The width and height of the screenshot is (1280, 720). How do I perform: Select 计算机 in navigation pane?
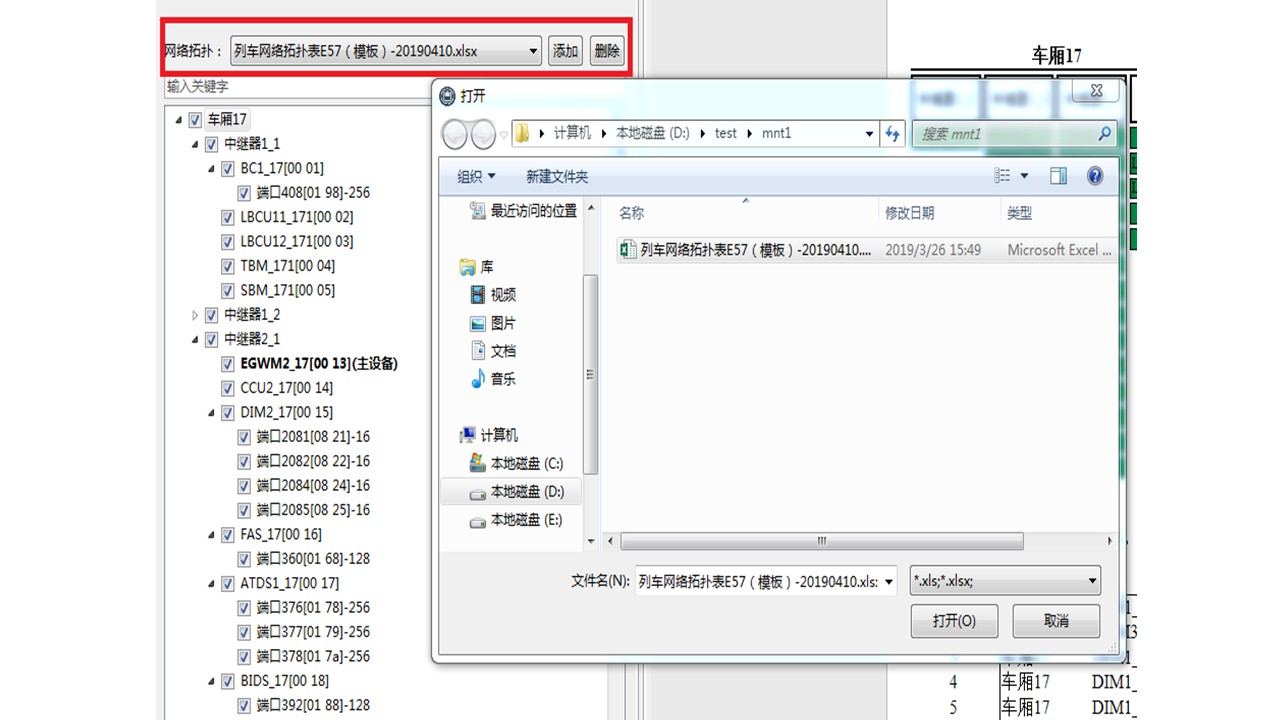[489, 435]
